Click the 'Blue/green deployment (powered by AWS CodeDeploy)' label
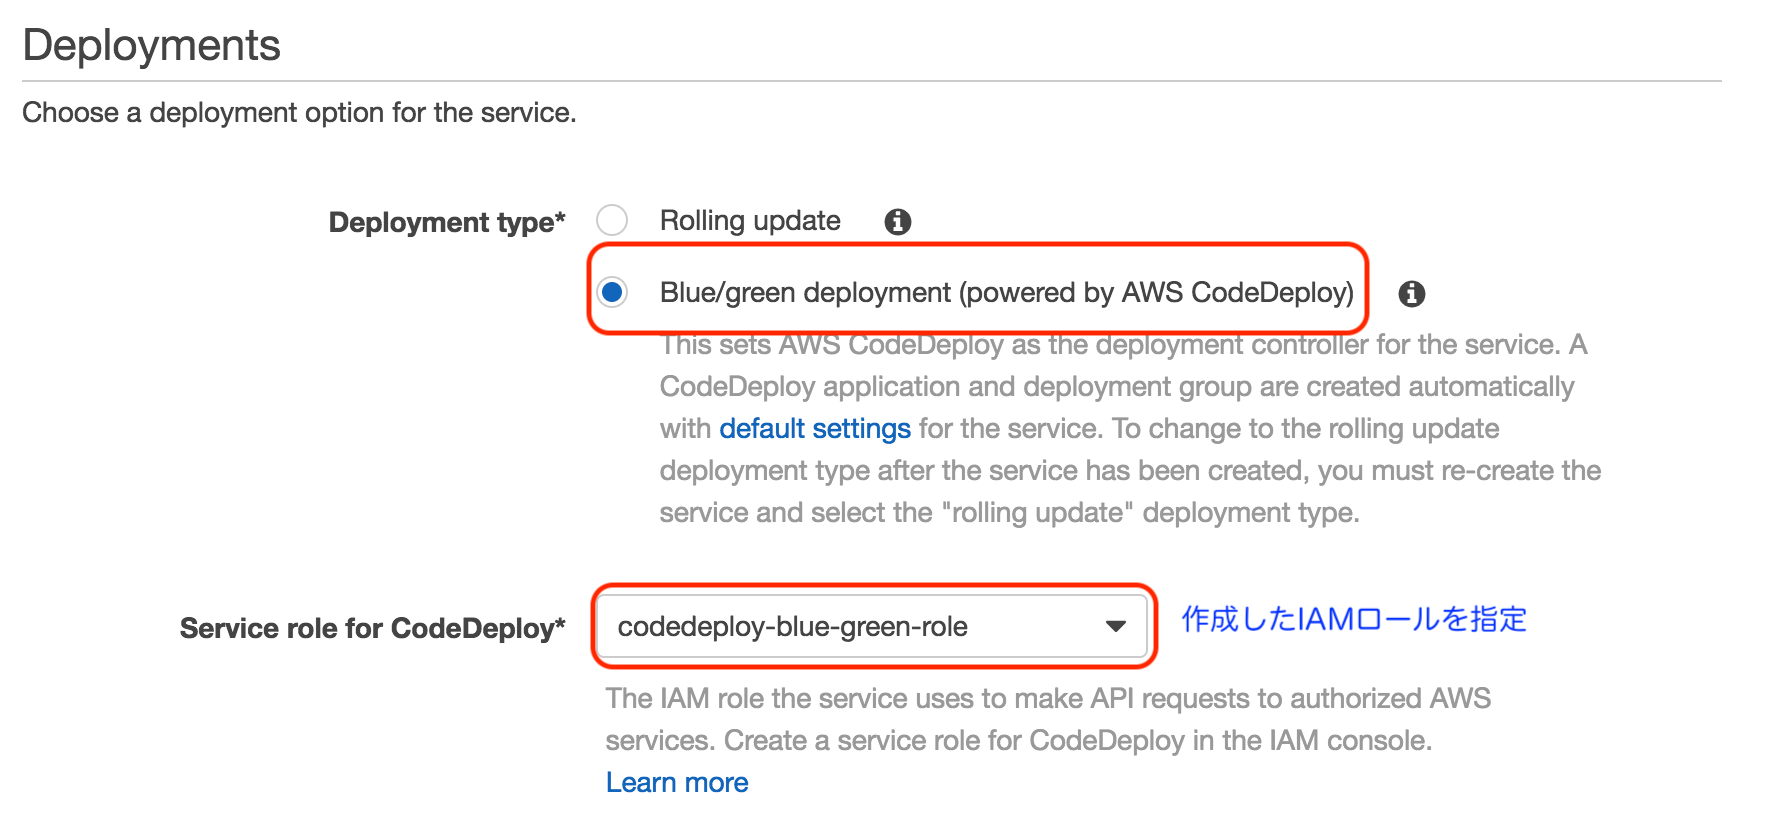The height and width of the screenshot is (822, 1770). [1006, 293]
